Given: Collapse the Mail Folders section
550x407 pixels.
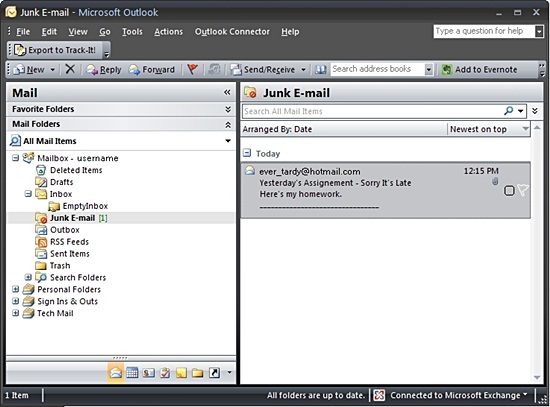Looking at the screenshot, I should coord(228,124).
